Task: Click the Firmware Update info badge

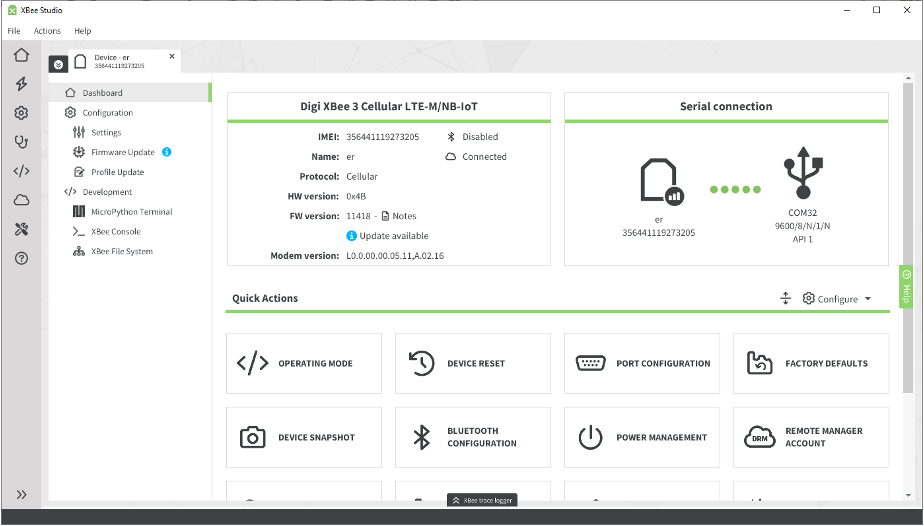Action: (167, 152)
